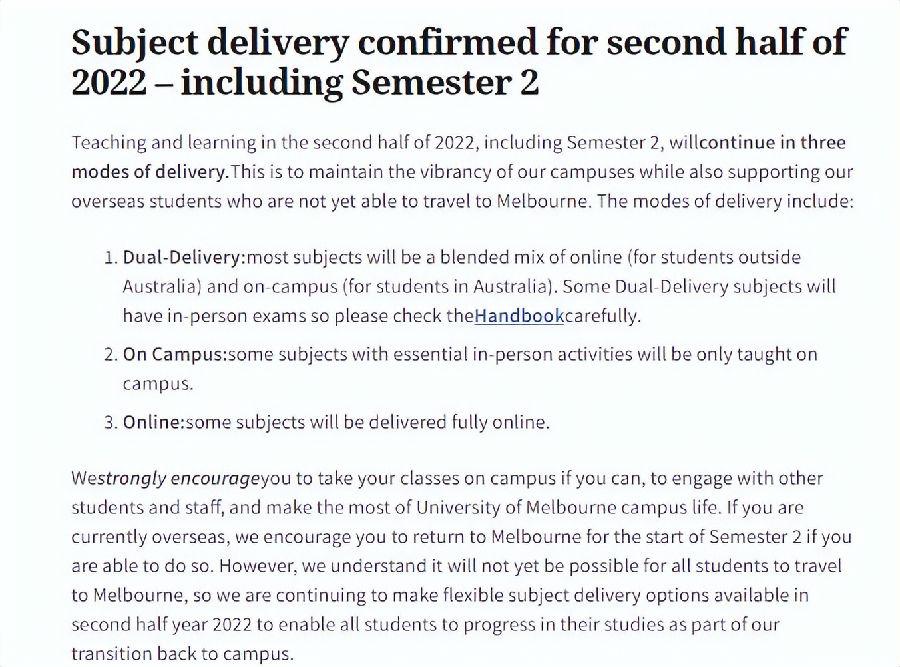900x667 pixels.
Task: Click list number 3 marker
Action: click(111, 422)
